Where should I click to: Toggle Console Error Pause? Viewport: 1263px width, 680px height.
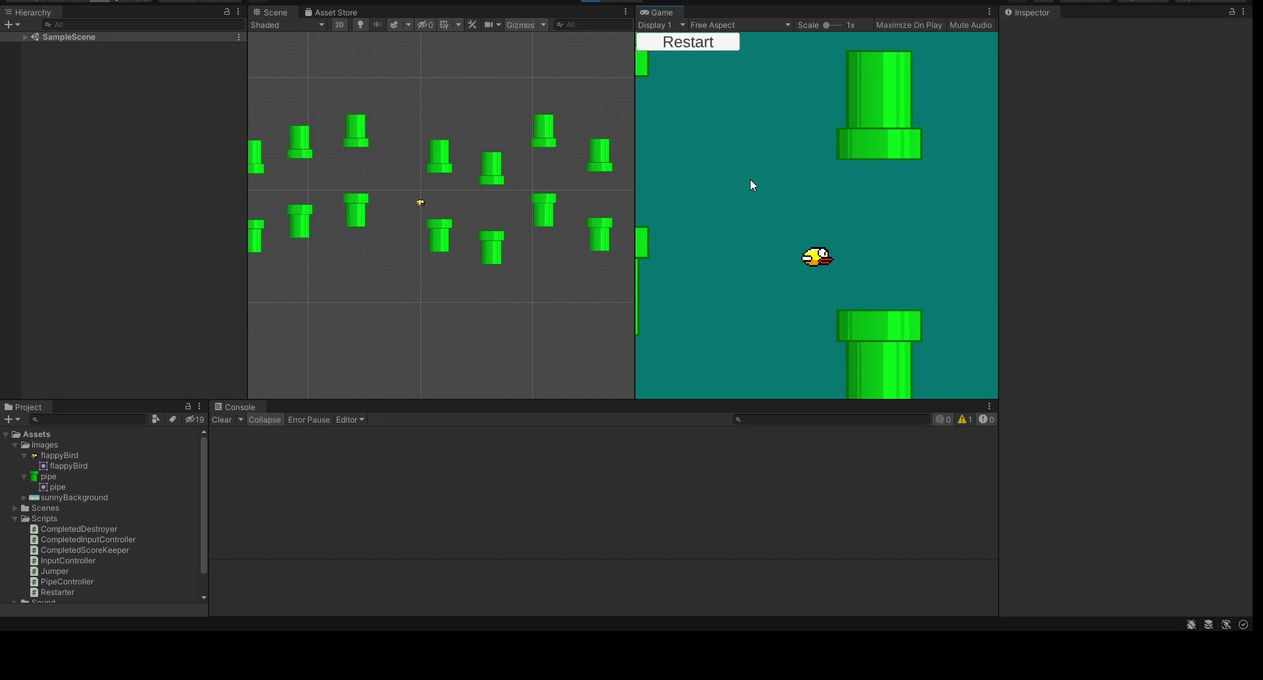[x=309, y=420]
